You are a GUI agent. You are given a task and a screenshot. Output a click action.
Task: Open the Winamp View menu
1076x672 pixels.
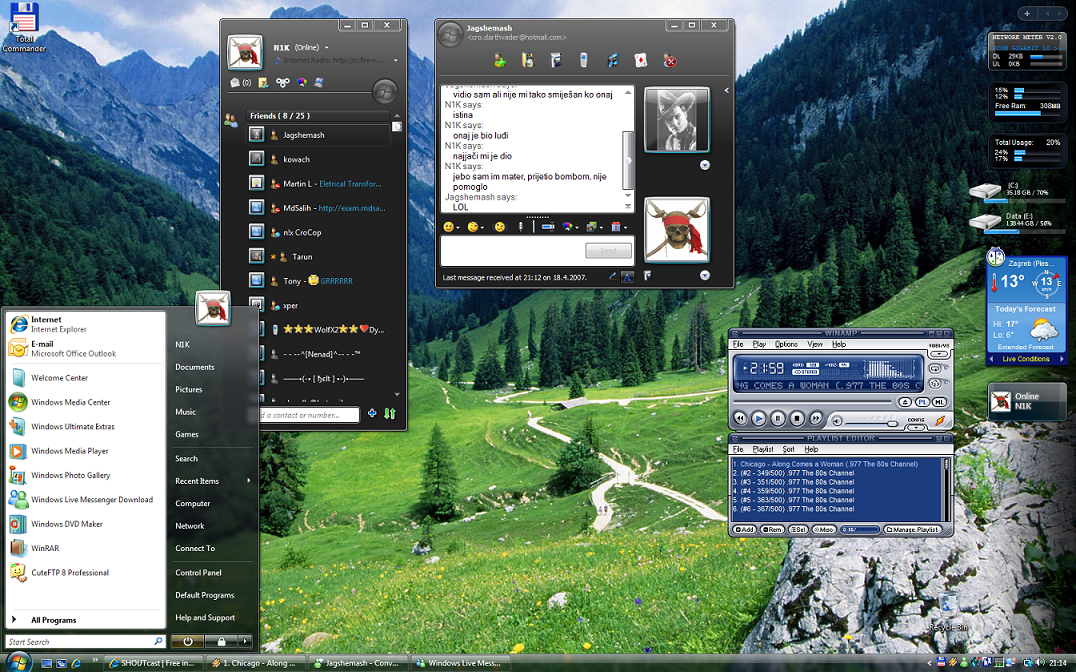(815, 345)
